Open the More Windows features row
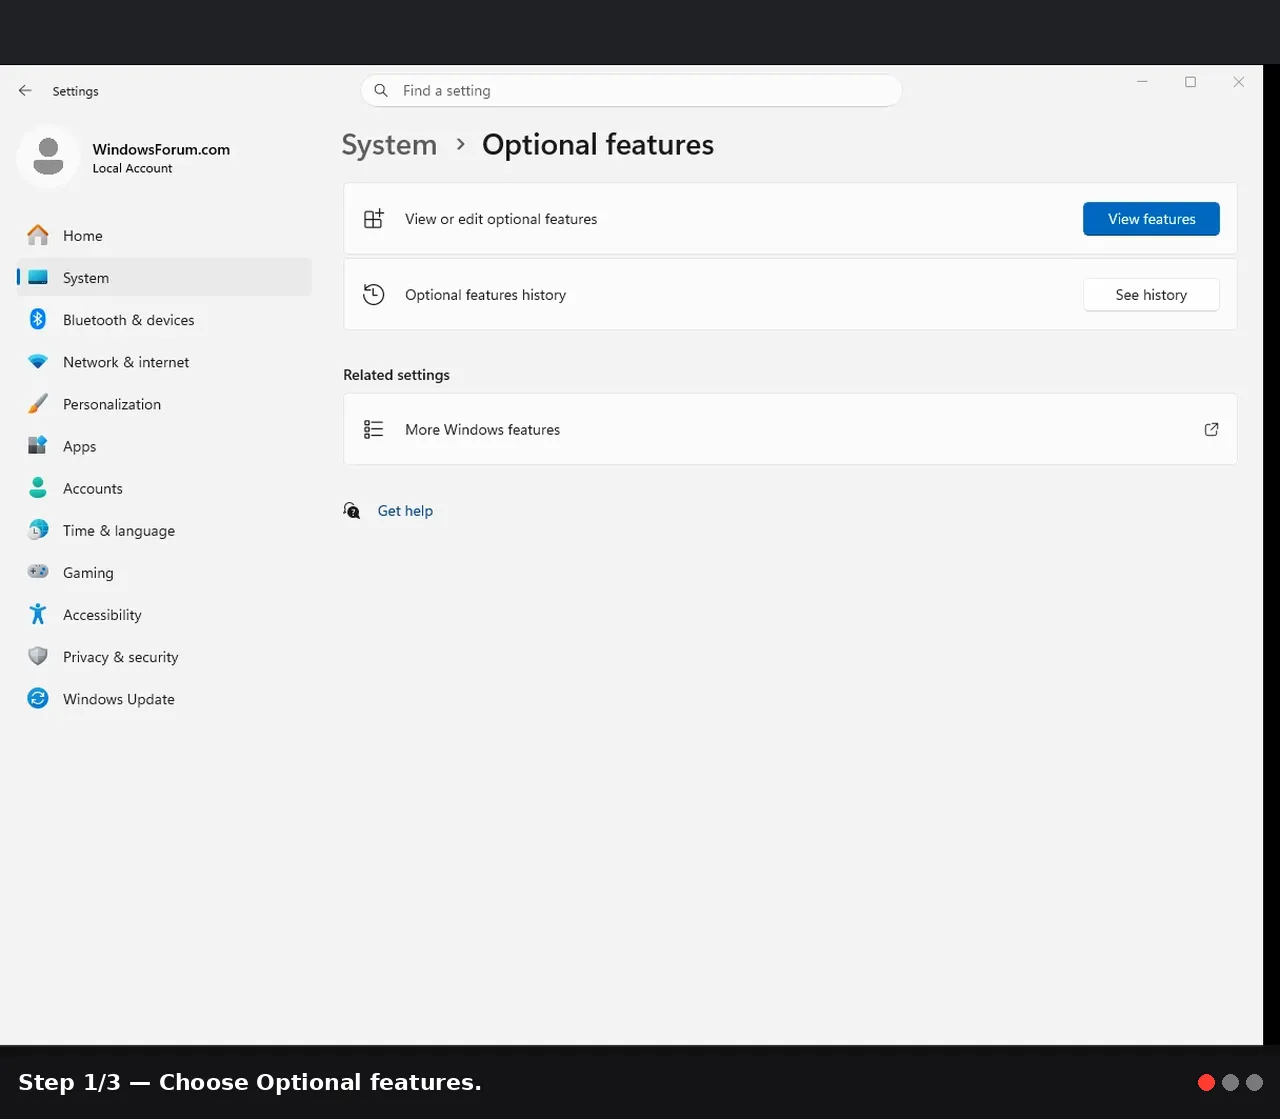This screenshot has width=1280, height=1119. (x=790, y=429)
